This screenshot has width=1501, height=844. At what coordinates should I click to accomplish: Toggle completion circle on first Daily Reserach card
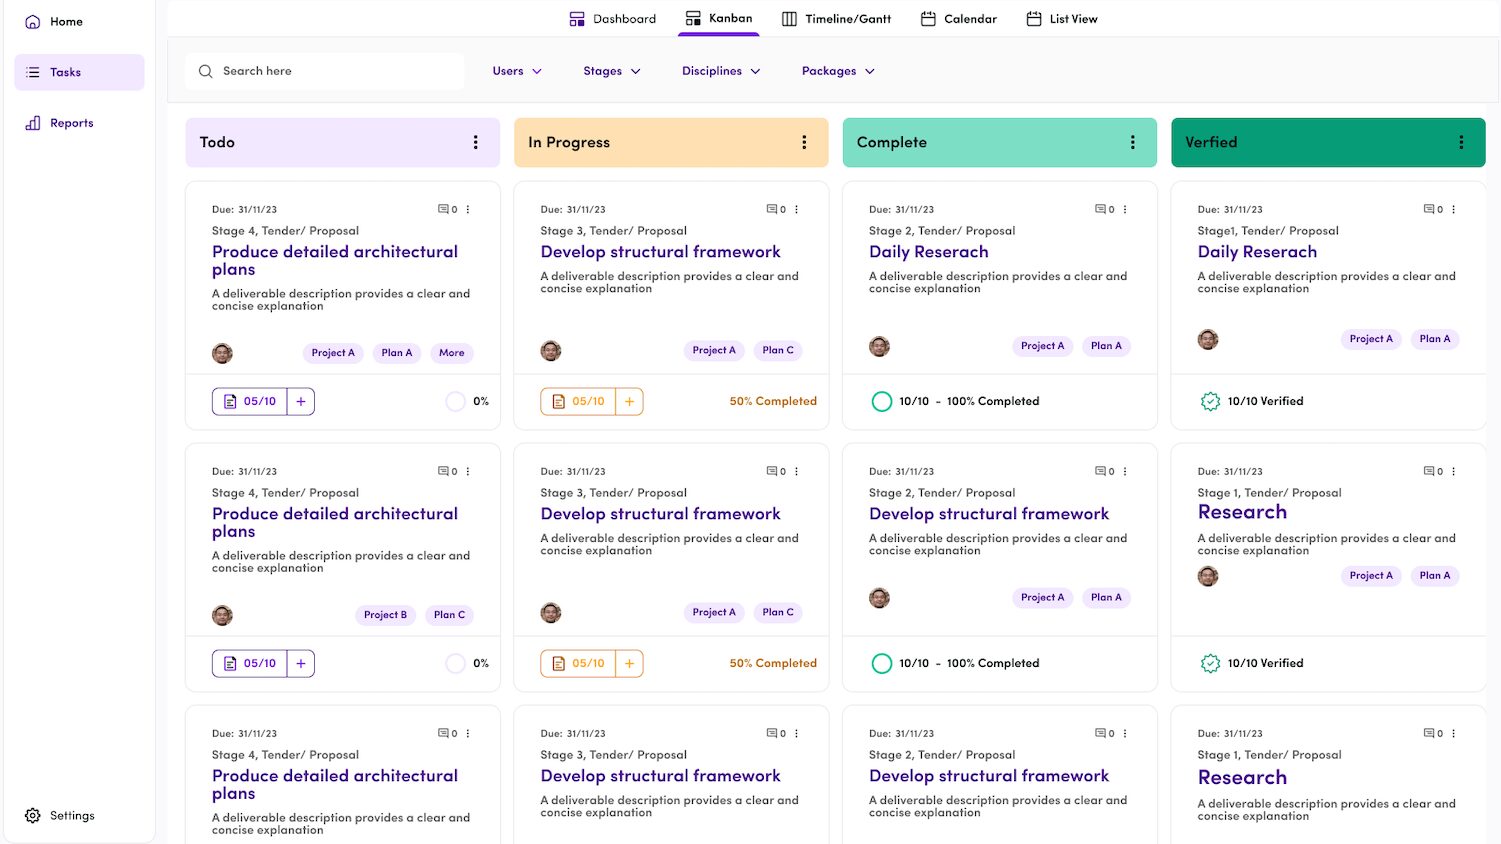881,401
